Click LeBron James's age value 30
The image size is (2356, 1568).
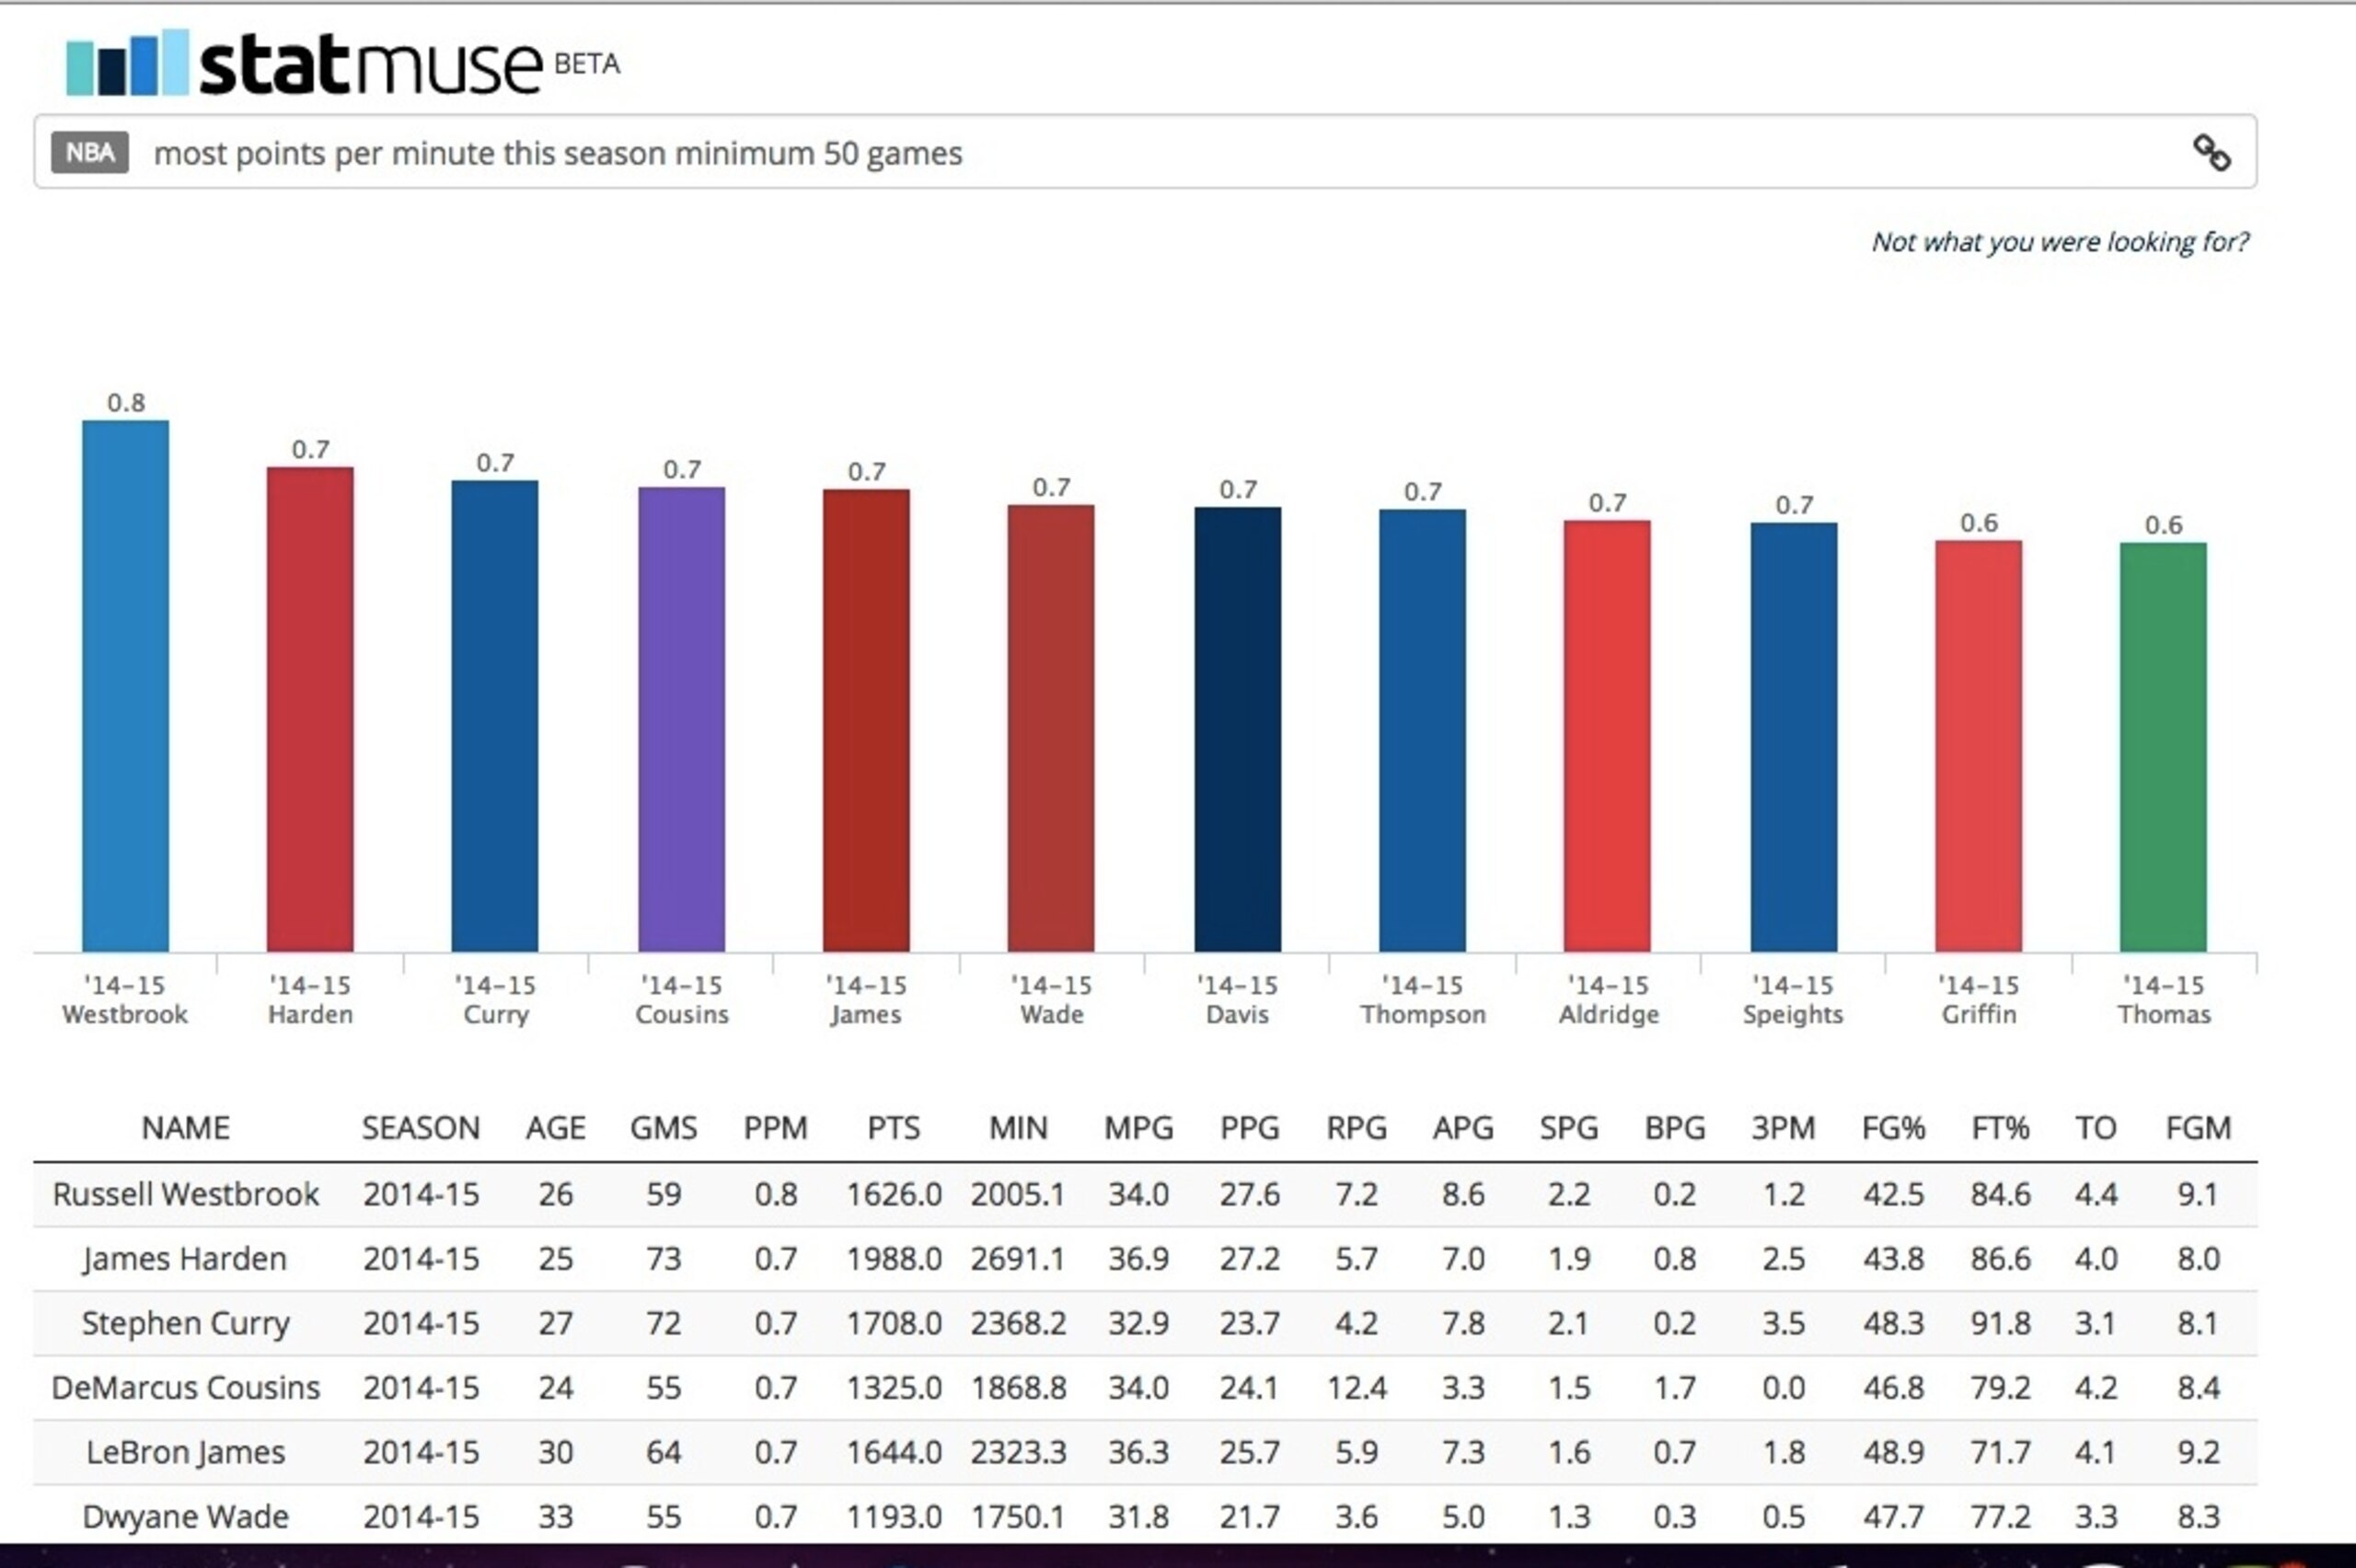click(x=556, y=1453)
